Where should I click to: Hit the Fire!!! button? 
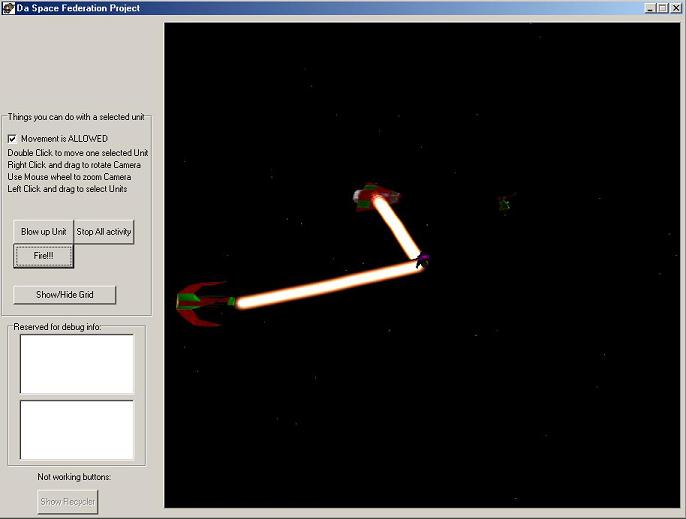[43, 256]
